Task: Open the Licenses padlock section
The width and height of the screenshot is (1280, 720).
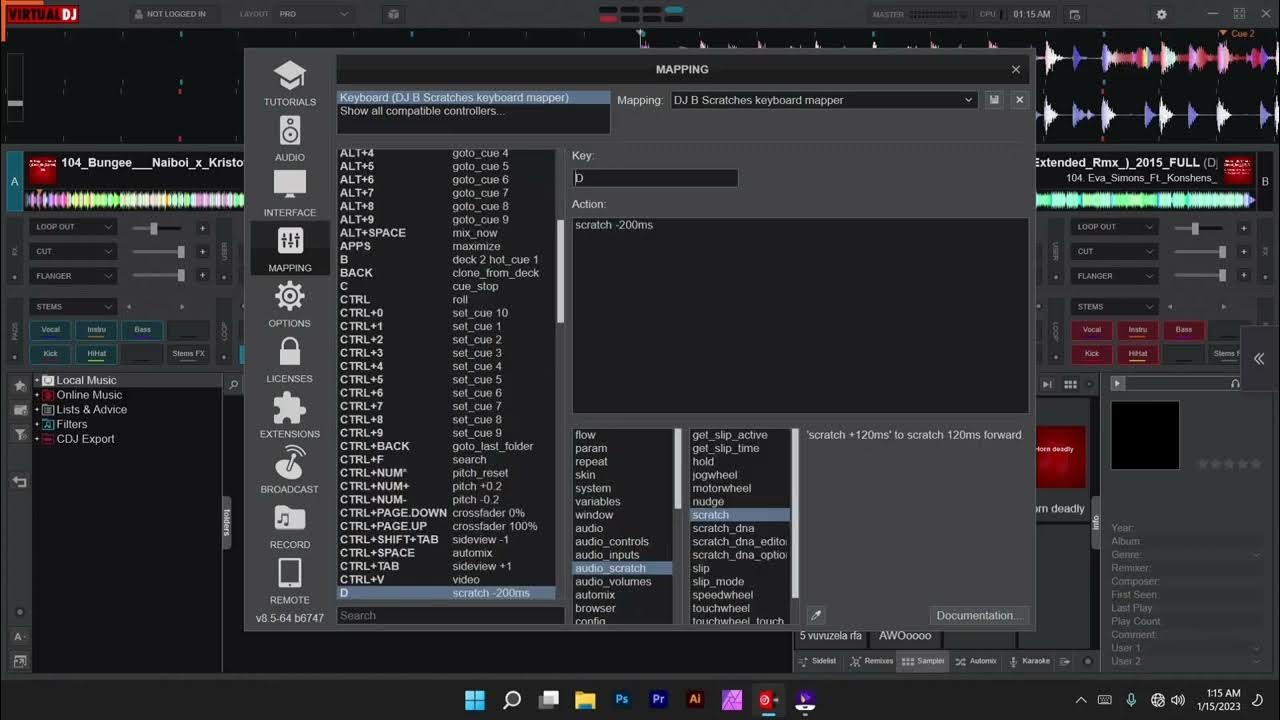Action: pos(290,359)
